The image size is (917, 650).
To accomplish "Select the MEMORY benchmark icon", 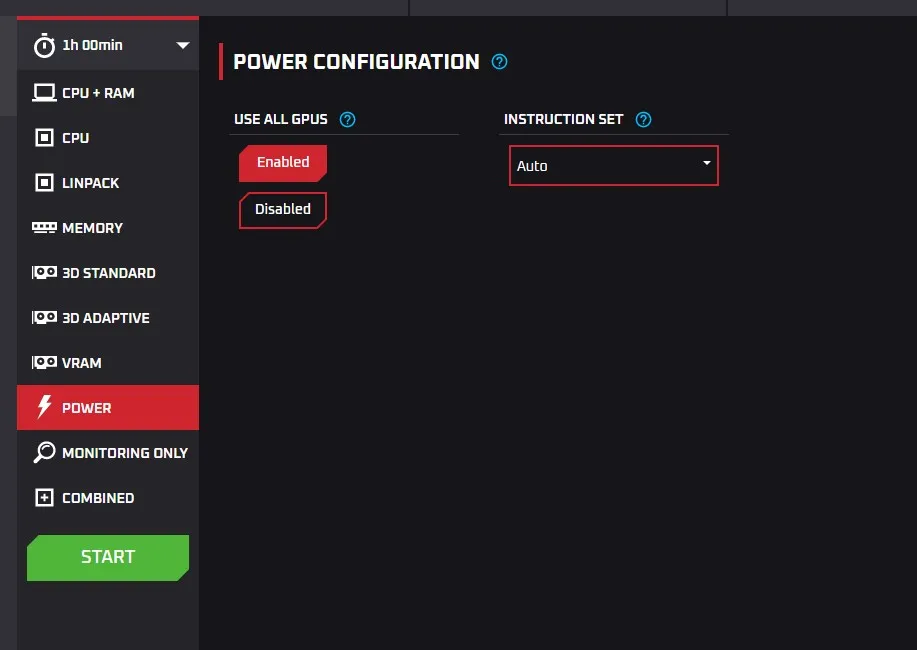I will (x=44, y=227).
